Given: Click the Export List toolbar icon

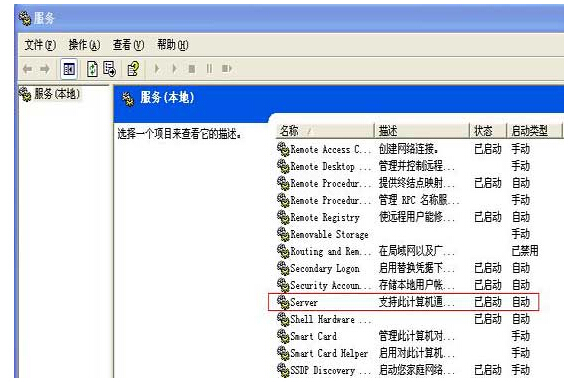Looking at the screenshot, I should coord(110,69).
